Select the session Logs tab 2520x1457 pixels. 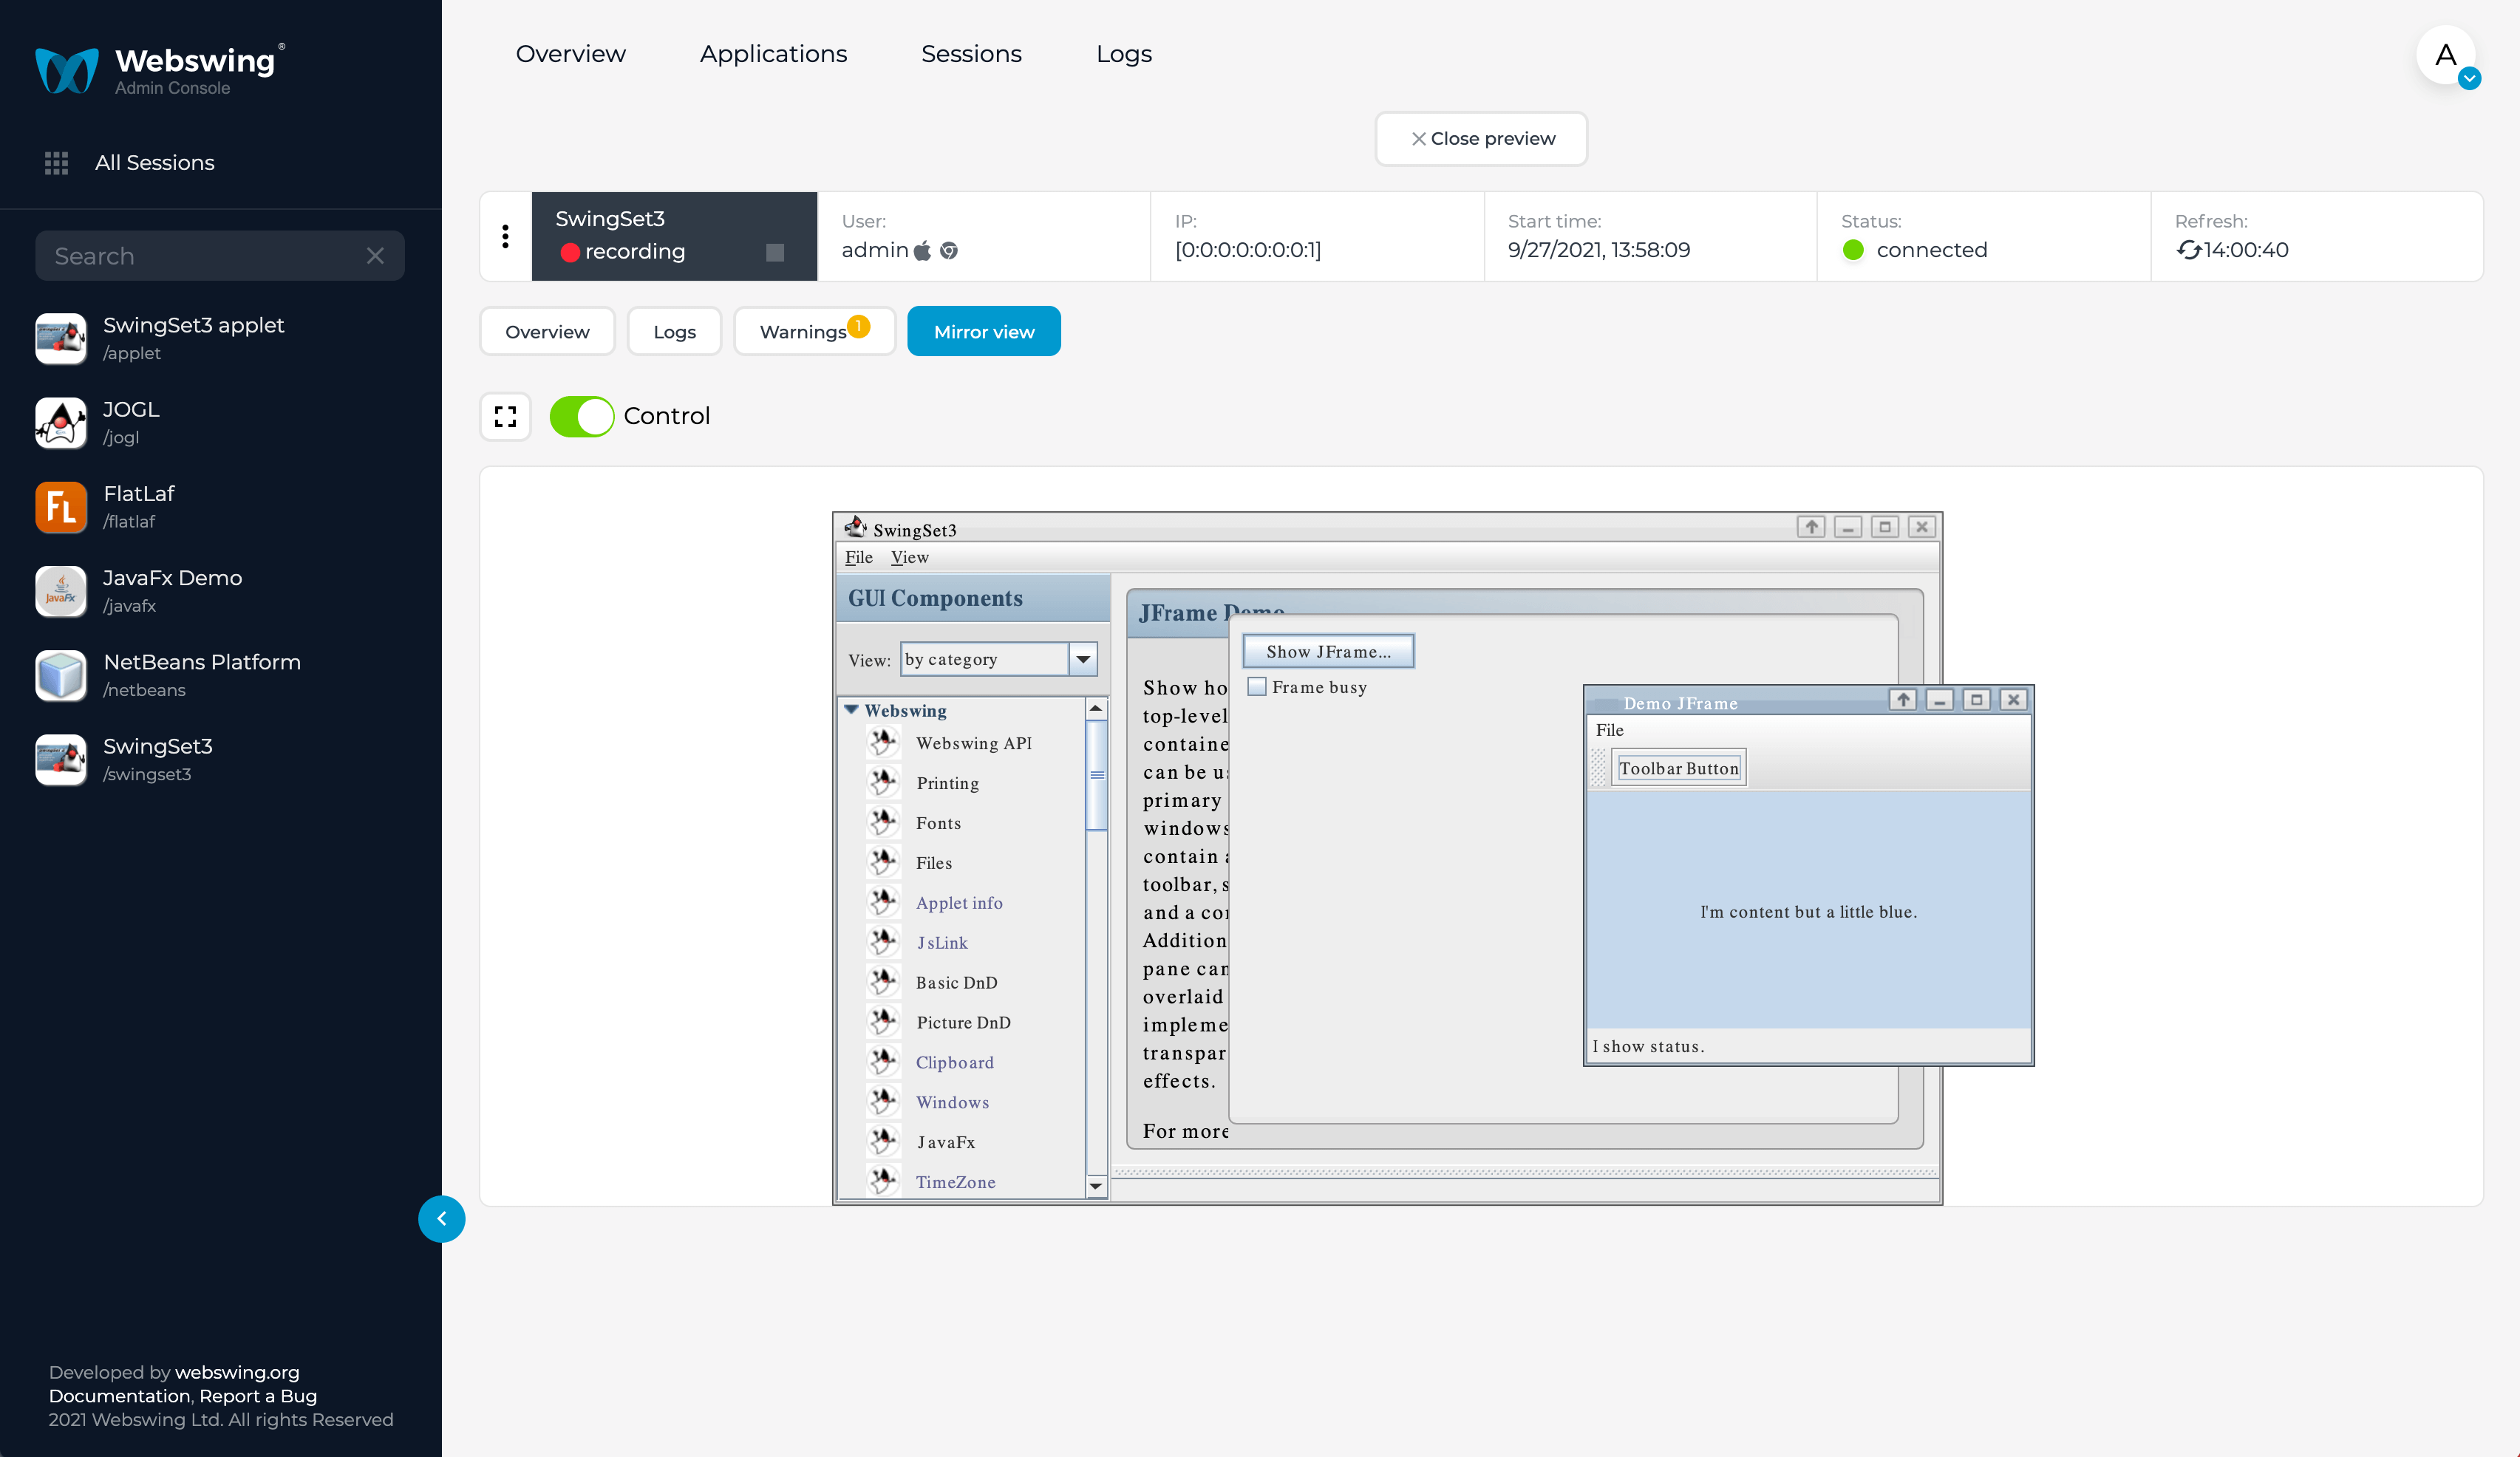pos(675,331)
